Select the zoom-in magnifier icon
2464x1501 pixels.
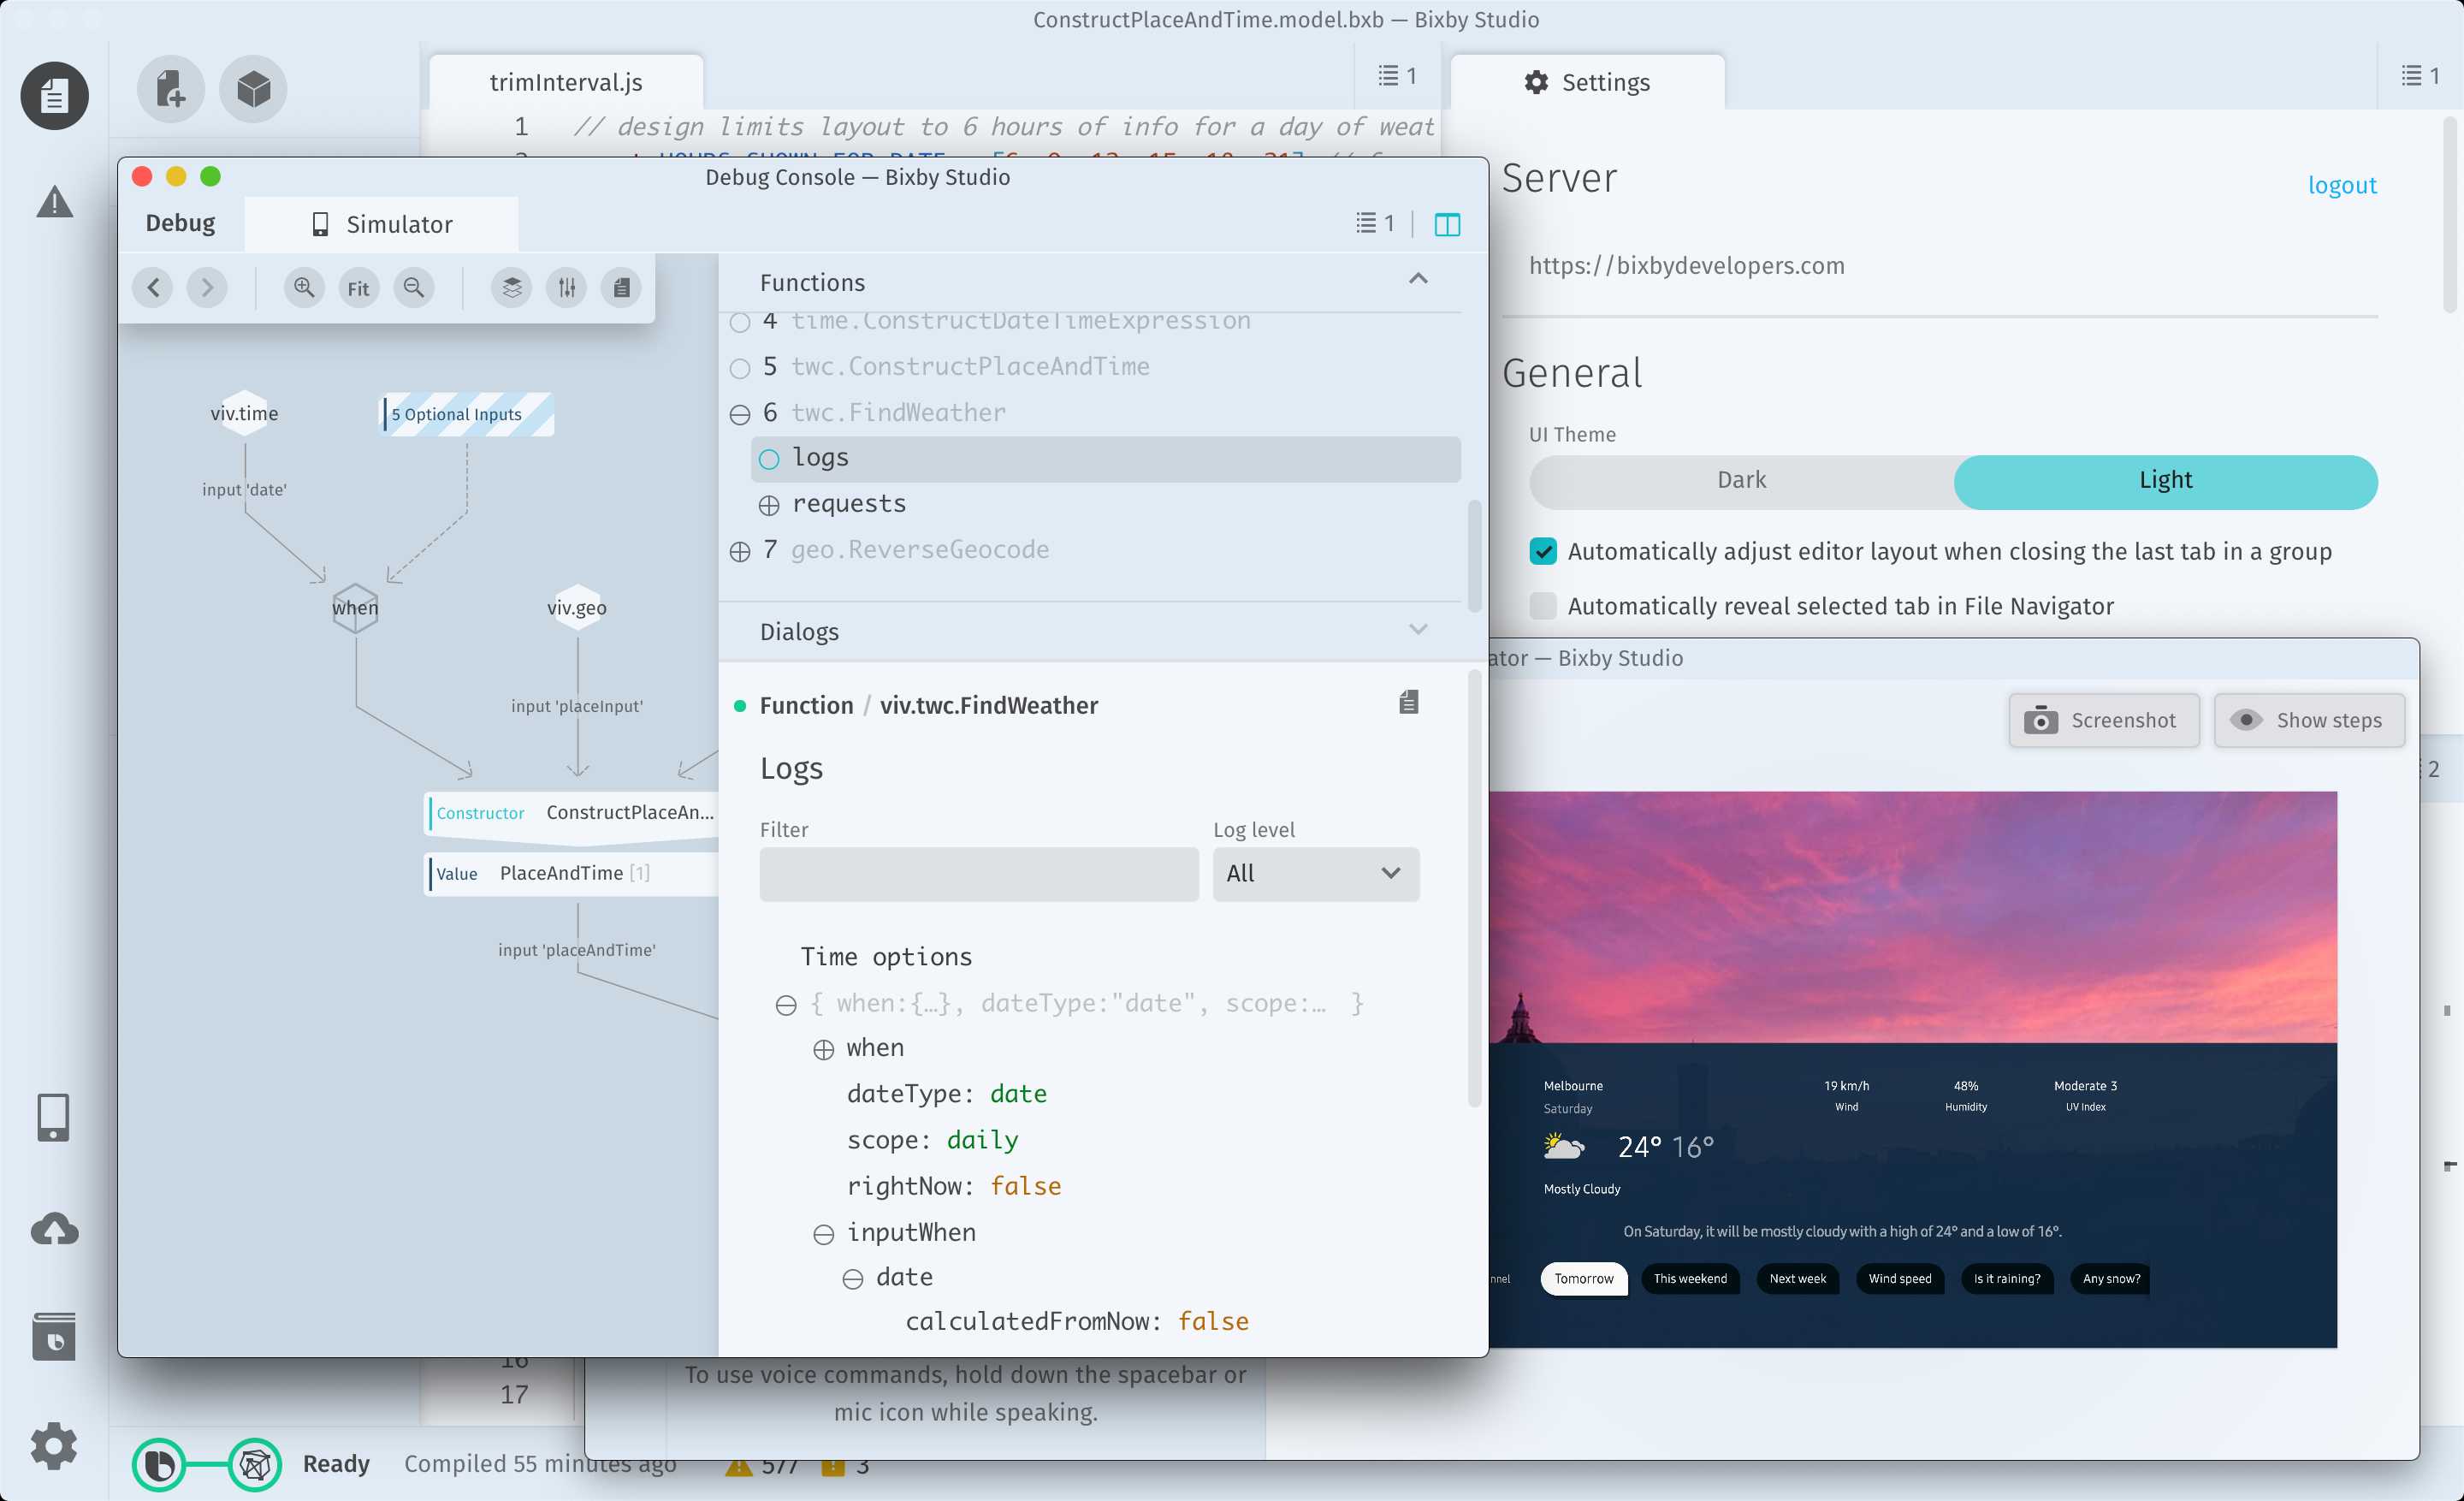coord(303,287)
